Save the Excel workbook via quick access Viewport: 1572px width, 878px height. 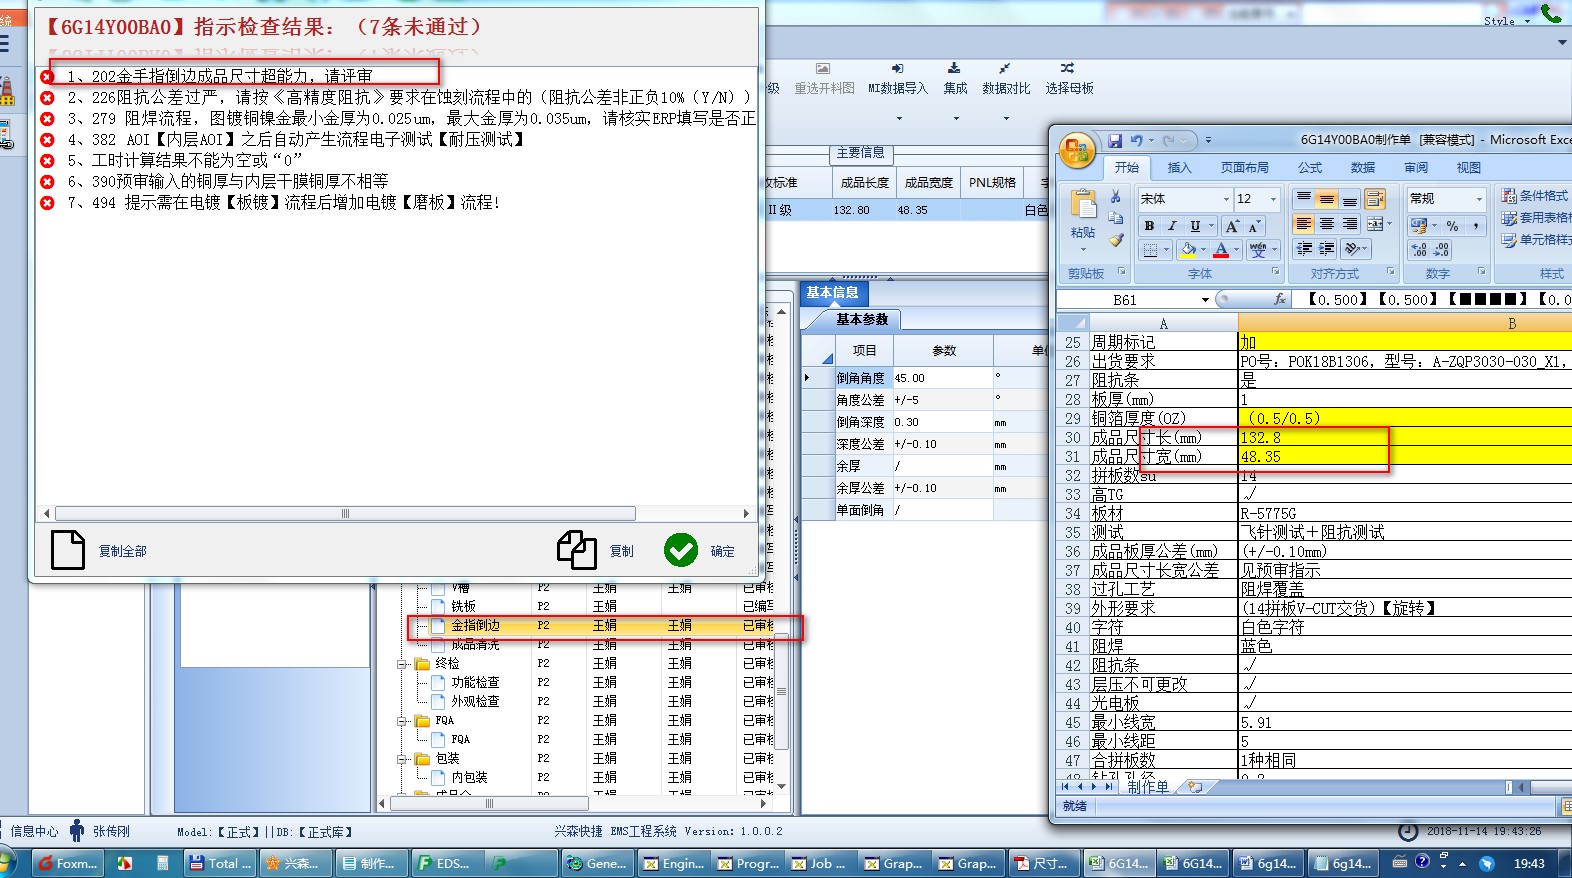(1115, 140)
